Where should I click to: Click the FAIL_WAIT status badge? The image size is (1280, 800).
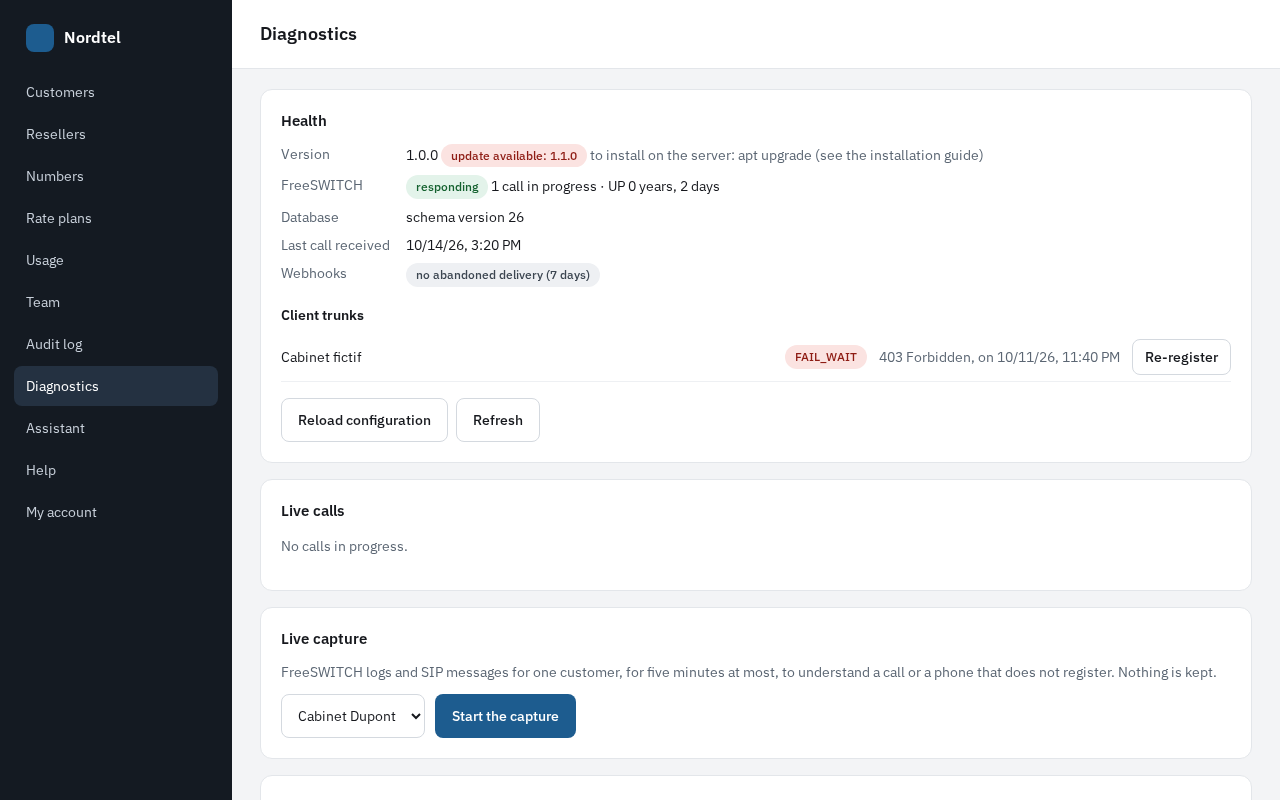click(826, 357)
